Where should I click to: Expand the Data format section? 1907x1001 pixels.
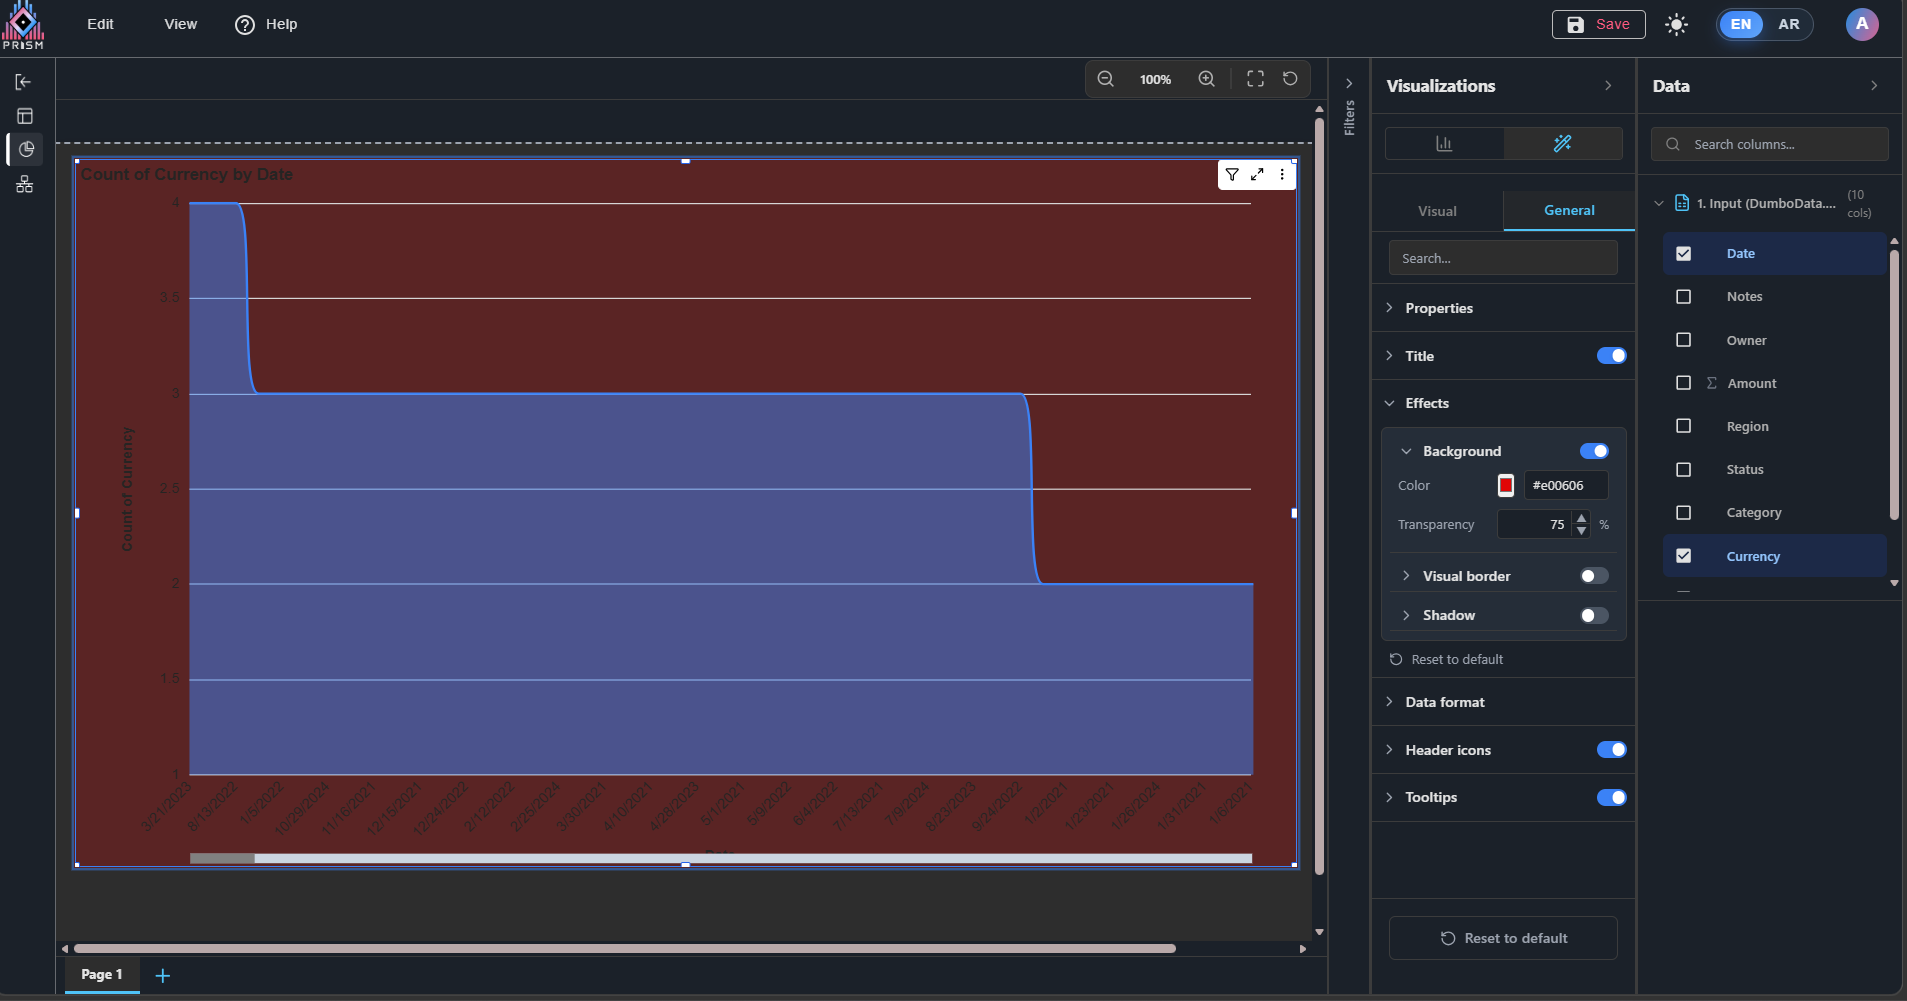click(1444, 702)
